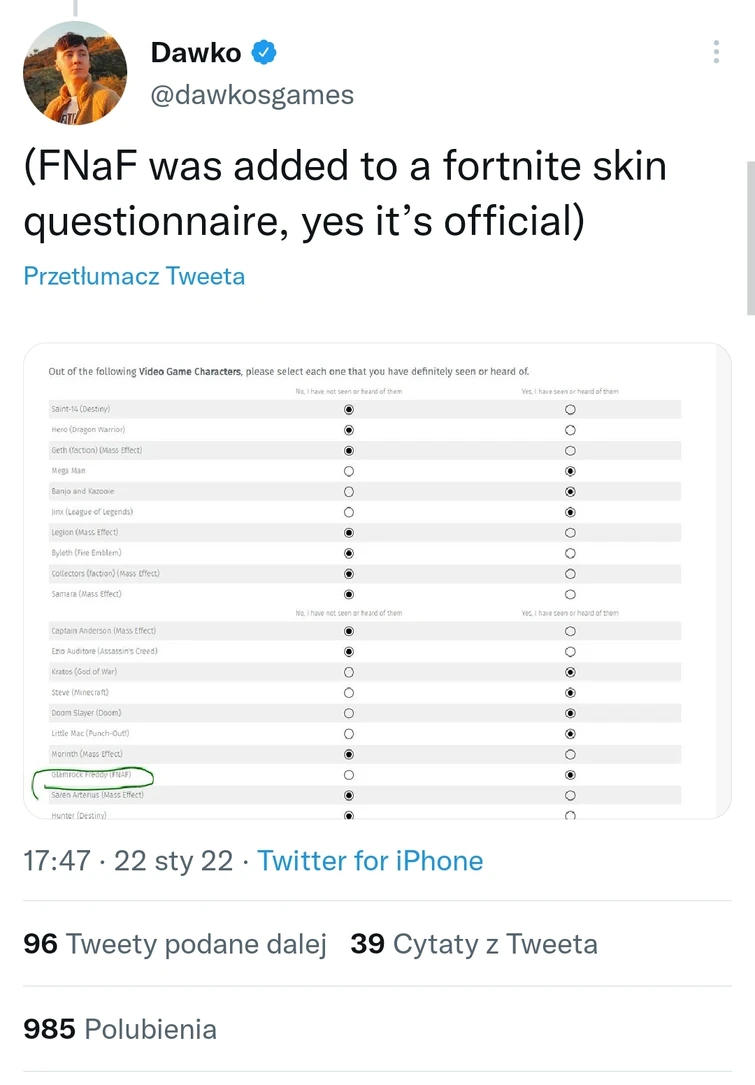Click the circled Glamrock Freddy (FNAF) label
Viewport: 755px width, 1085px height.
(92, 775)
